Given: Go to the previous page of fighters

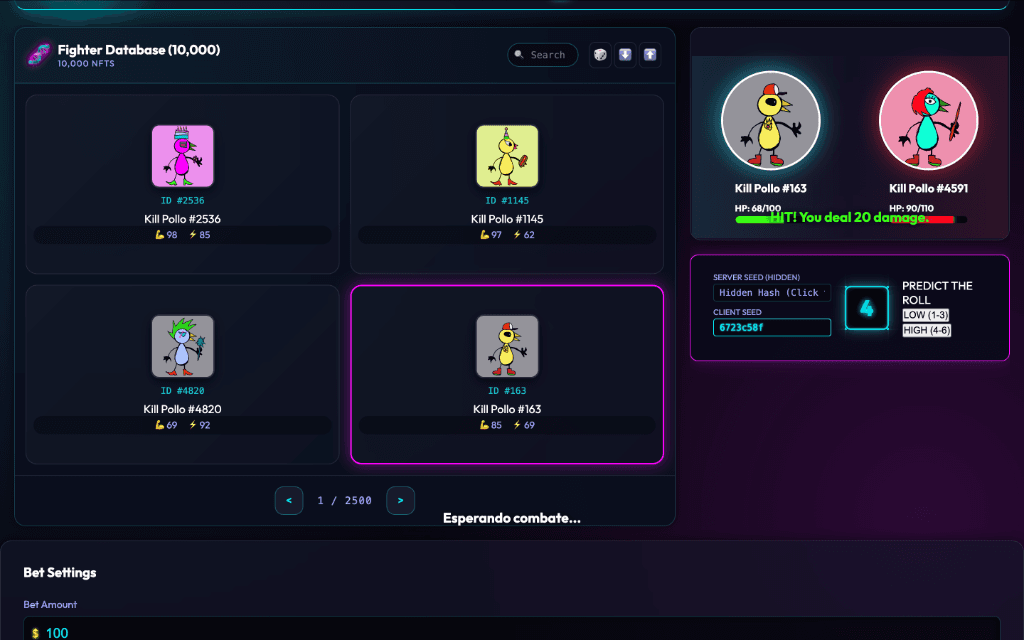Looking at the screenshot, I should (x=289, y=500).
